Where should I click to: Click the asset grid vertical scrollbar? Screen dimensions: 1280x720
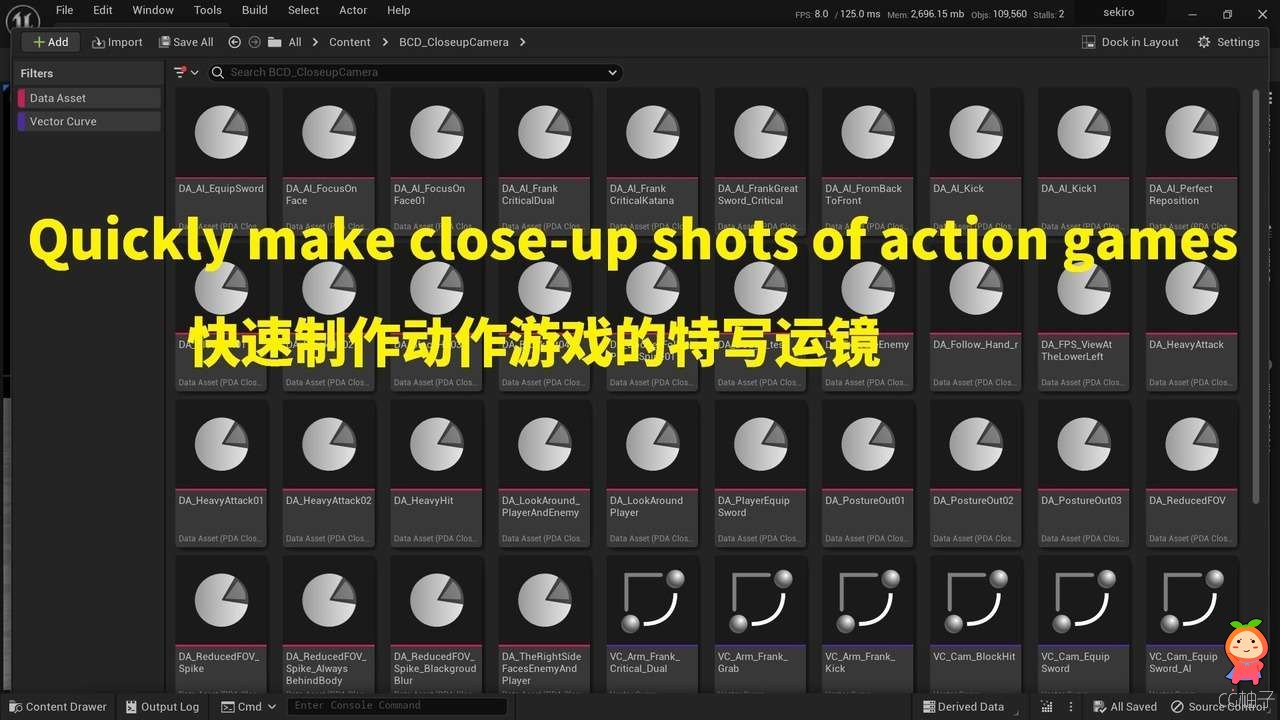1257,295
